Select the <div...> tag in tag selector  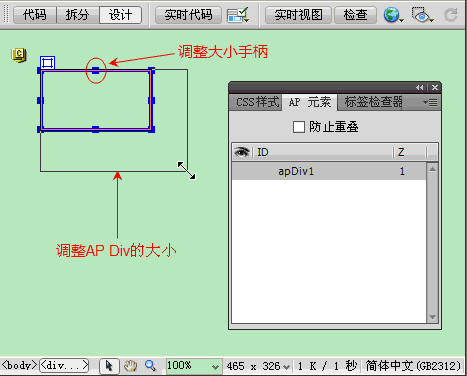[64, 365]
